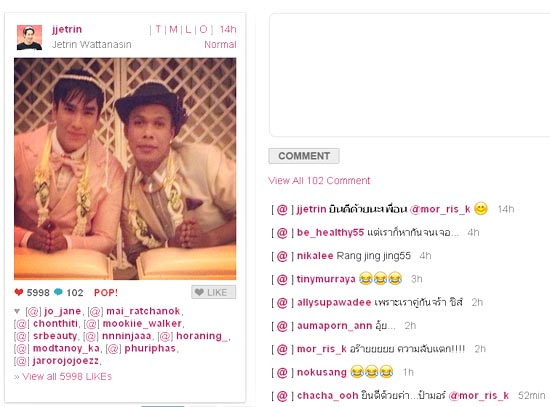Image resolution: width=550 pixels, height=407 pixels.
Task: Click inside the comment text box
Action: point(409,75)
